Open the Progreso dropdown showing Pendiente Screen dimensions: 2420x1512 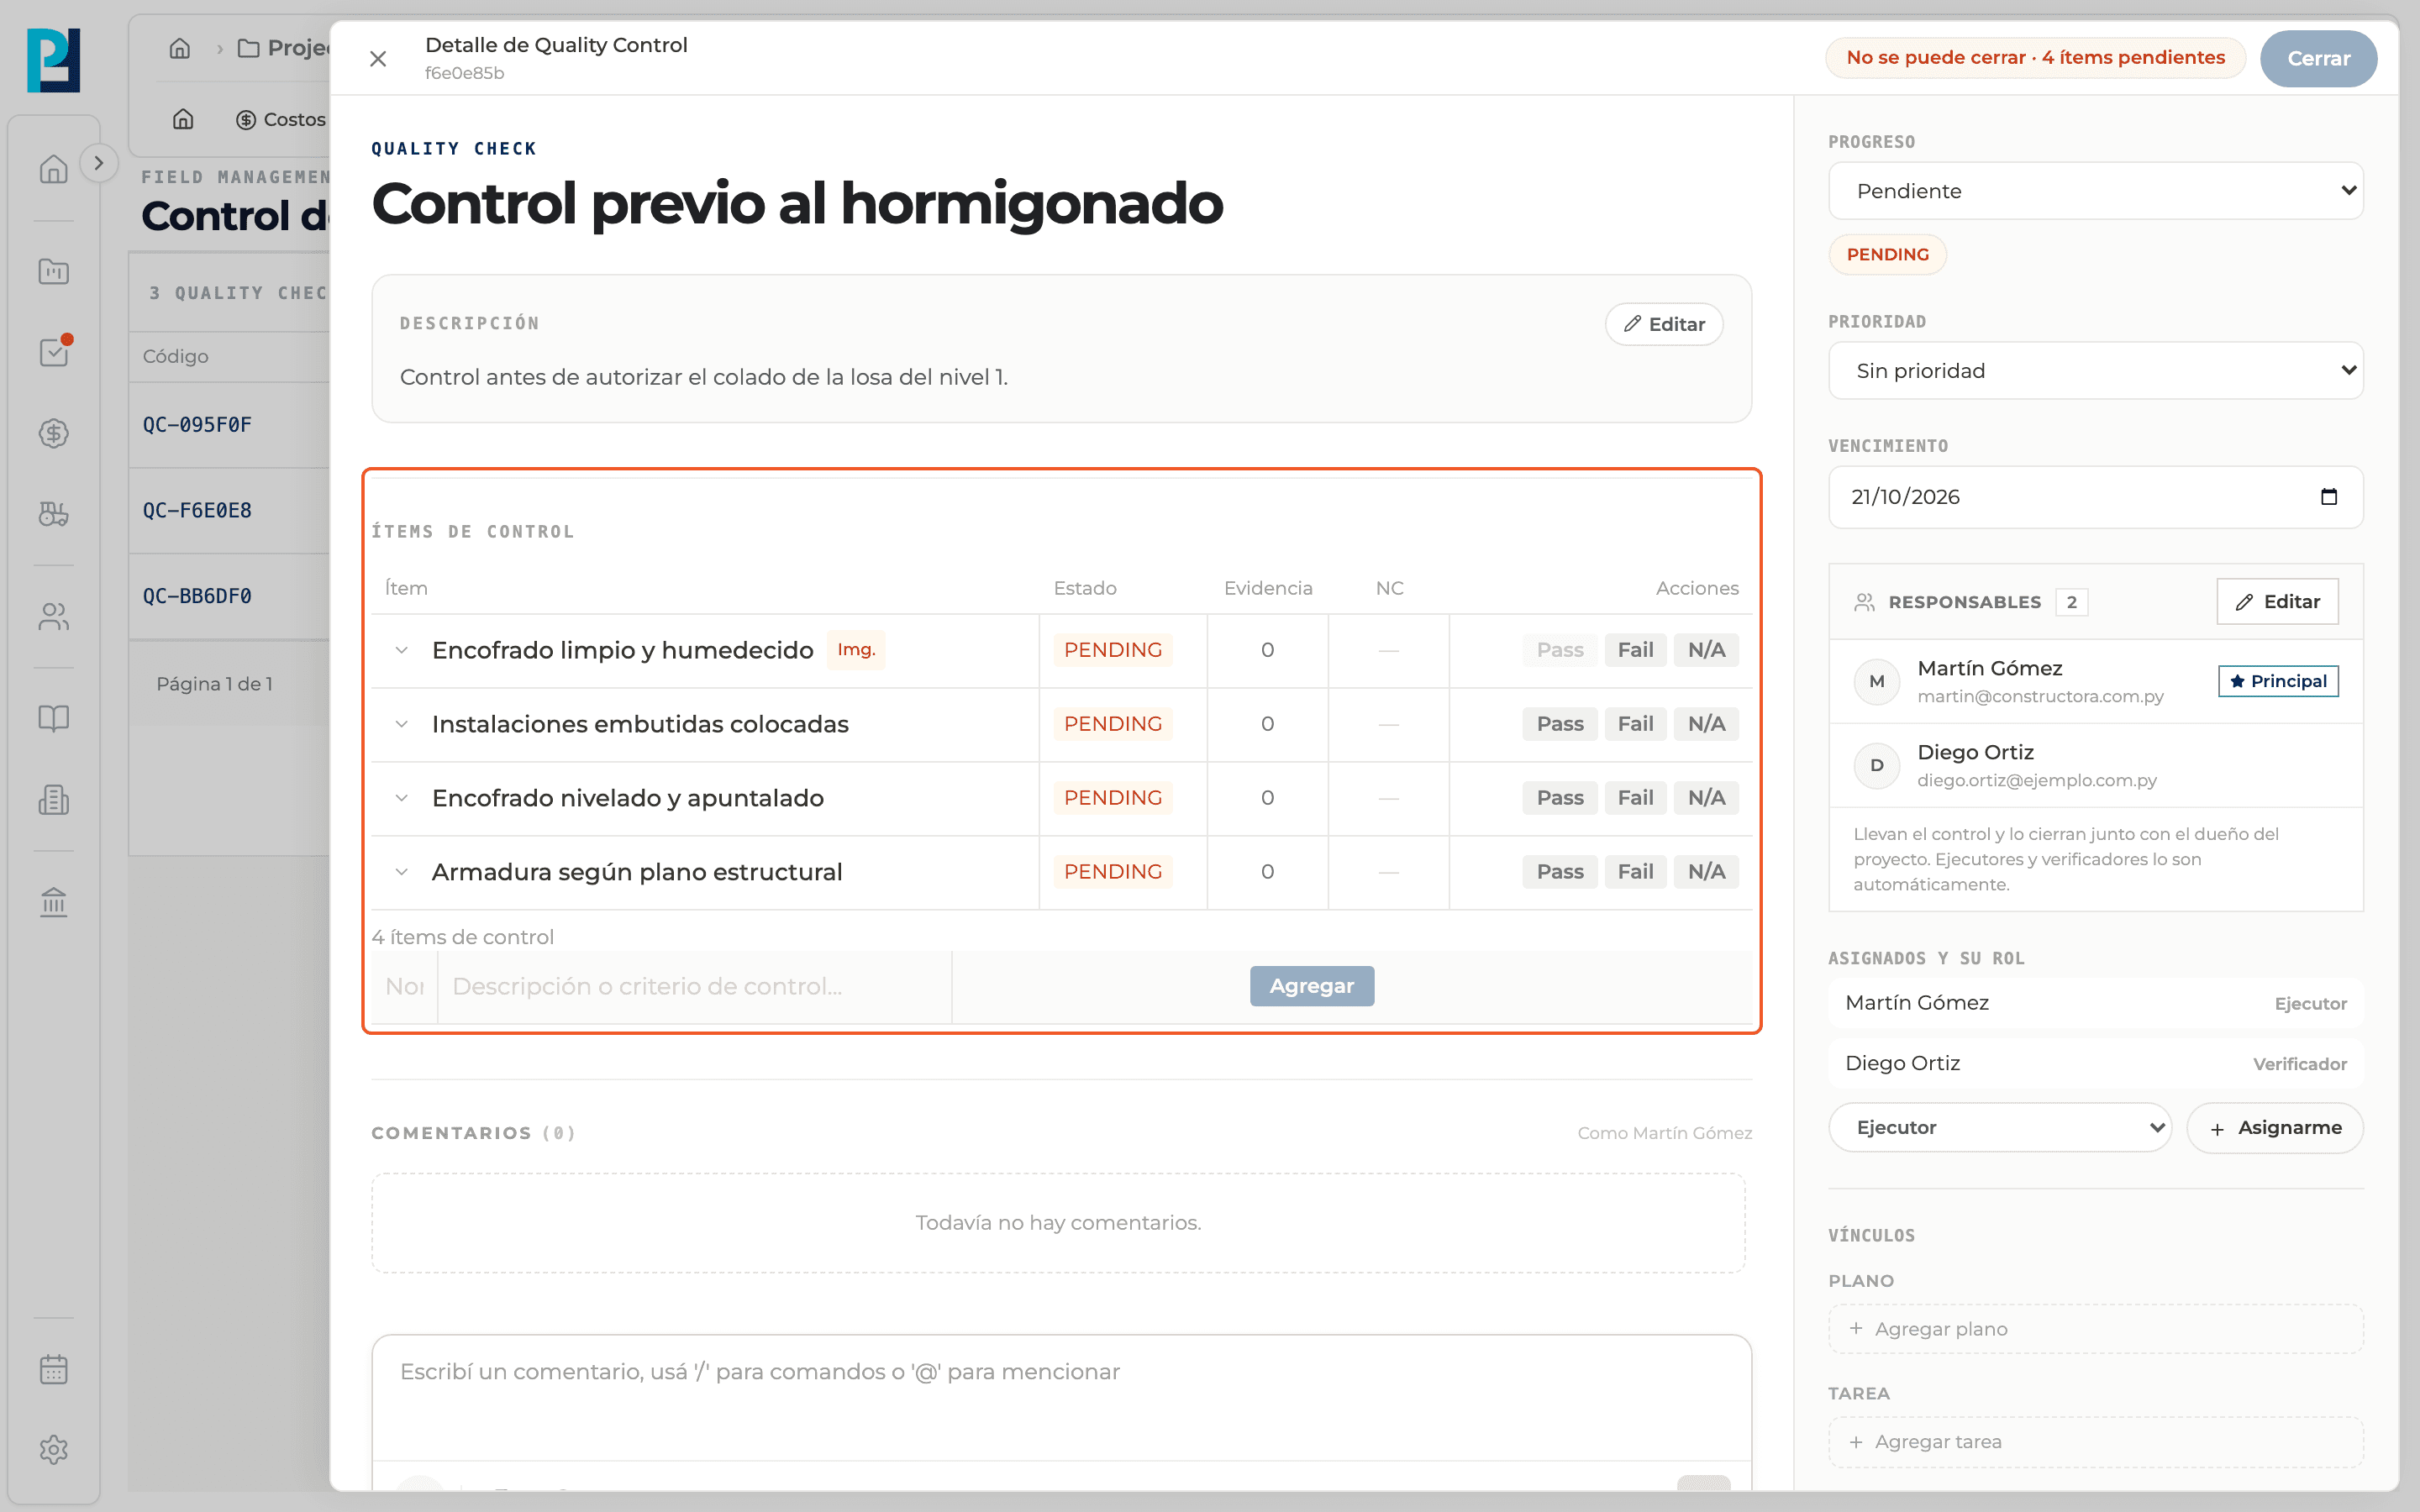coord(2095,191)
